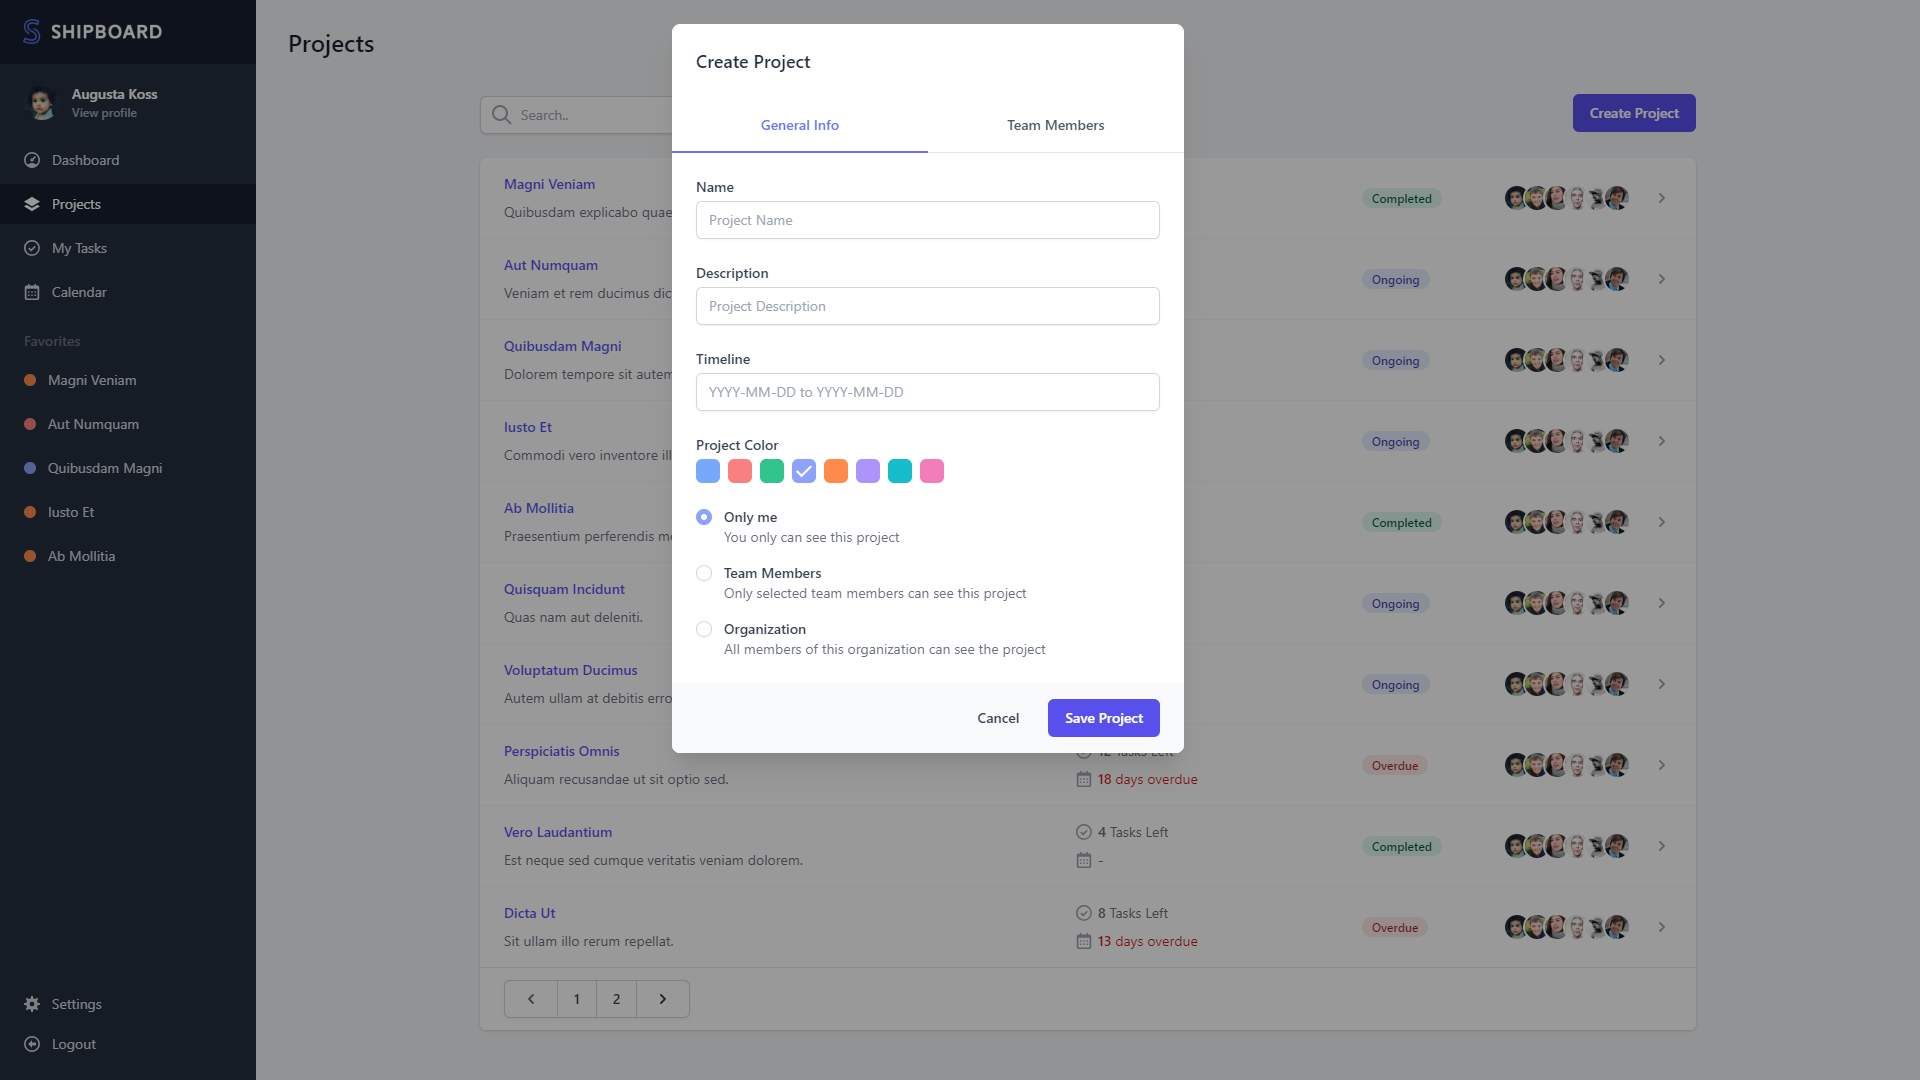The height and width of the screenshot is (1080, 1920).
Task: Click the Shipboard logo icon
Action: coord(32,32)
